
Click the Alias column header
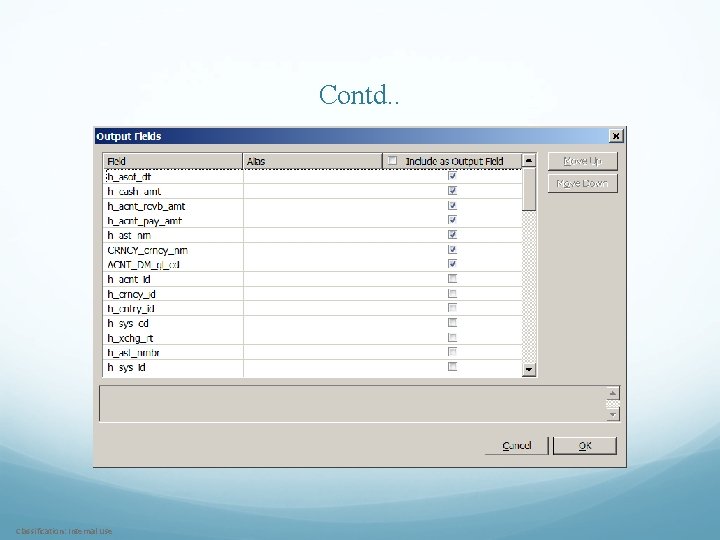point(313,161)
